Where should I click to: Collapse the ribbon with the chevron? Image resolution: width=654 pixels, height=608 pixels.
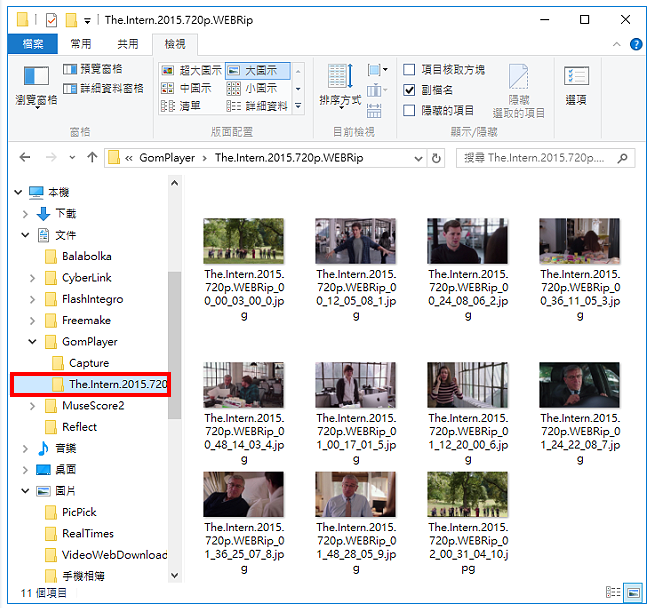[616, 44]
